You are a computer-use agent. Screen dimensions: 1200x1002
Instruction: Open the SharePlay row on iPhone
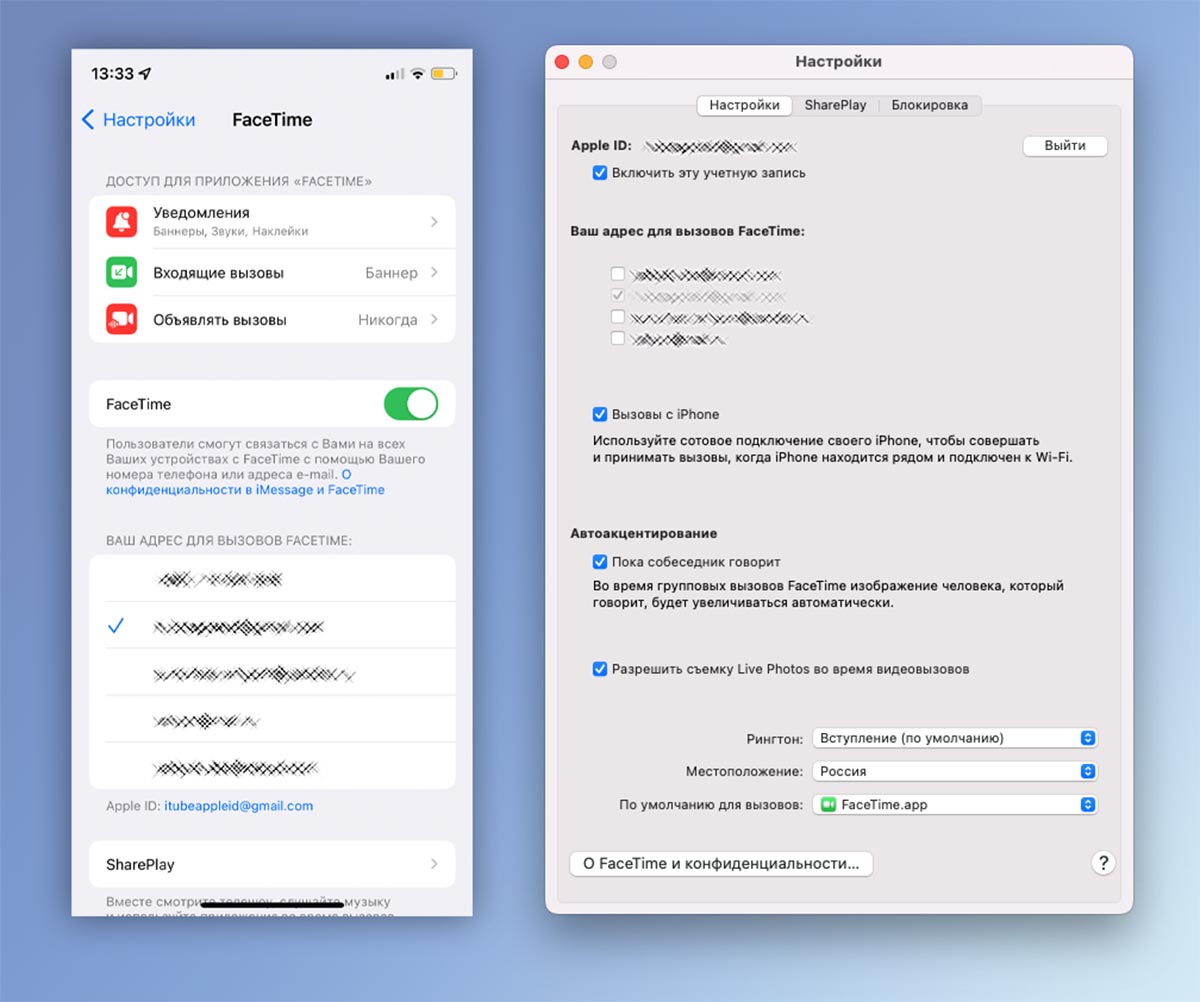[x=272, y=864]
